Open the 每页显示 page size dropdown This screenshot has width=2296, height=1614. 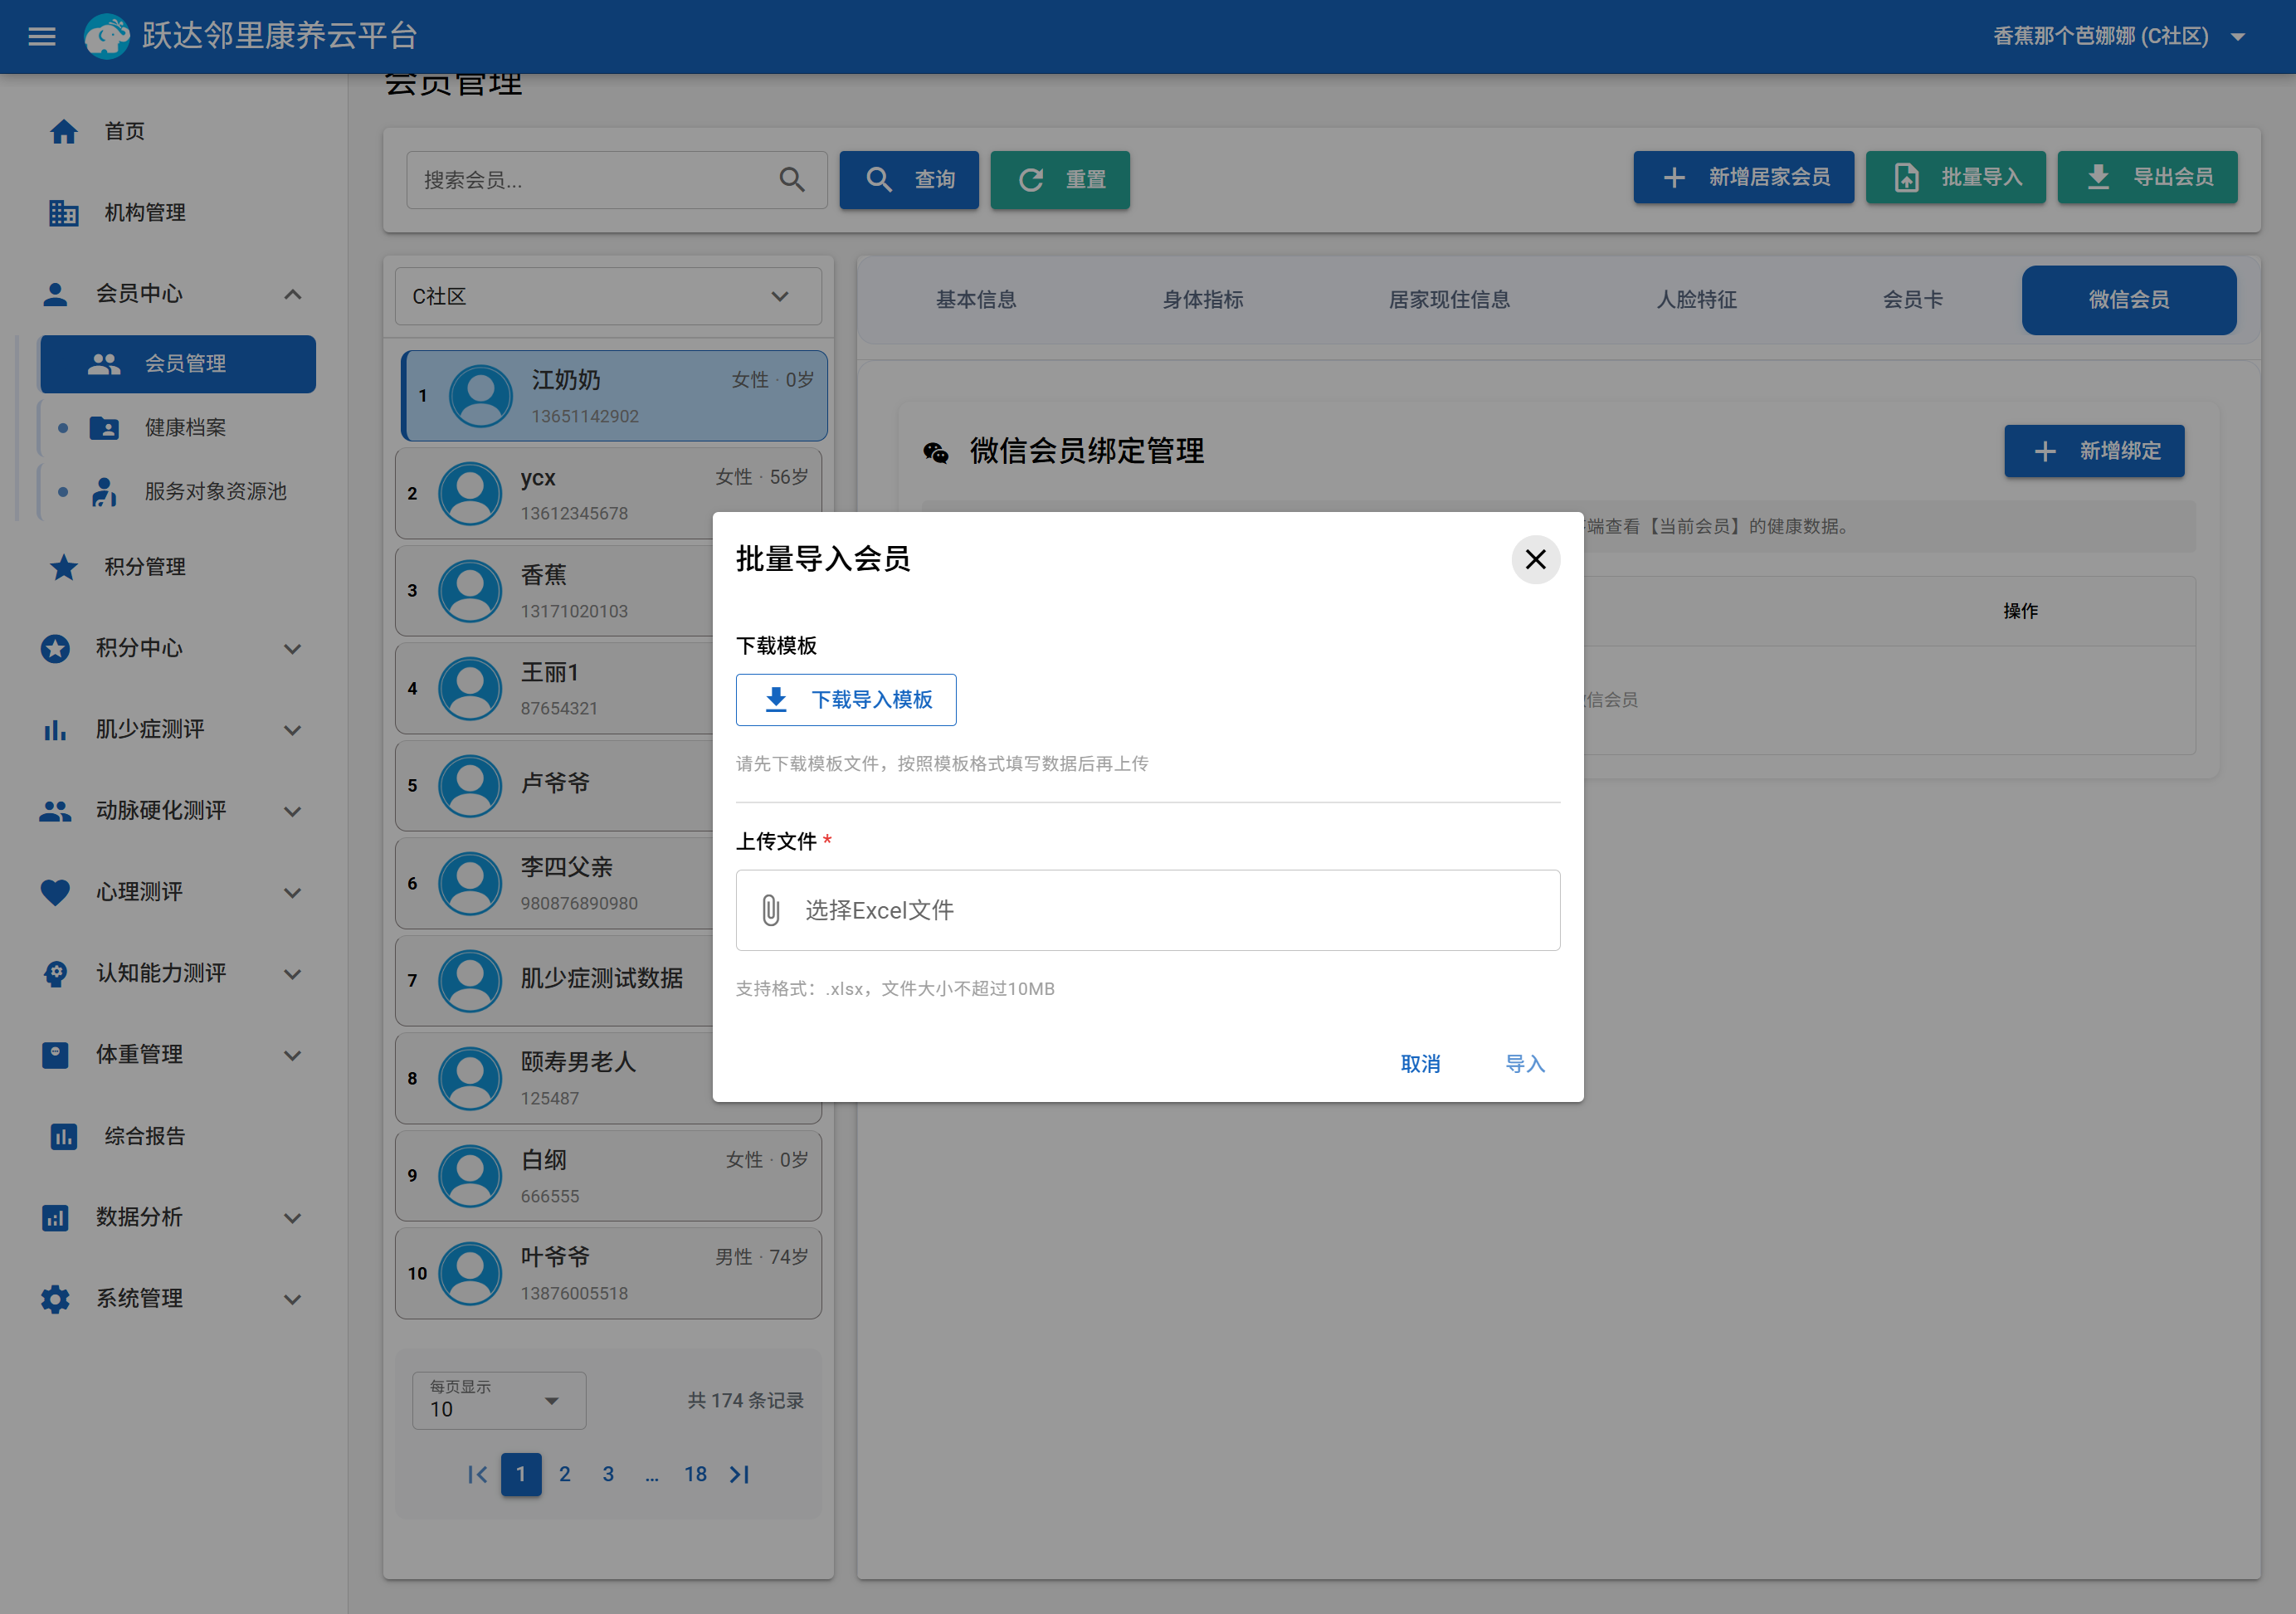pyautogui.click(x=499, y=1400)
